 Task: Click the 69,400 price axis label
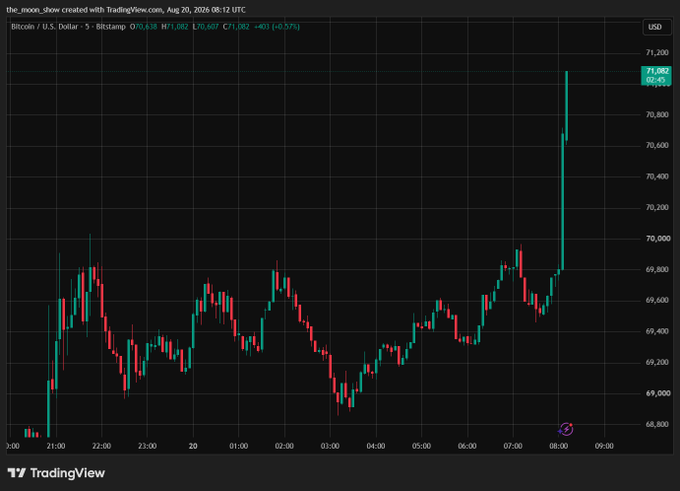tap(657, 331)
